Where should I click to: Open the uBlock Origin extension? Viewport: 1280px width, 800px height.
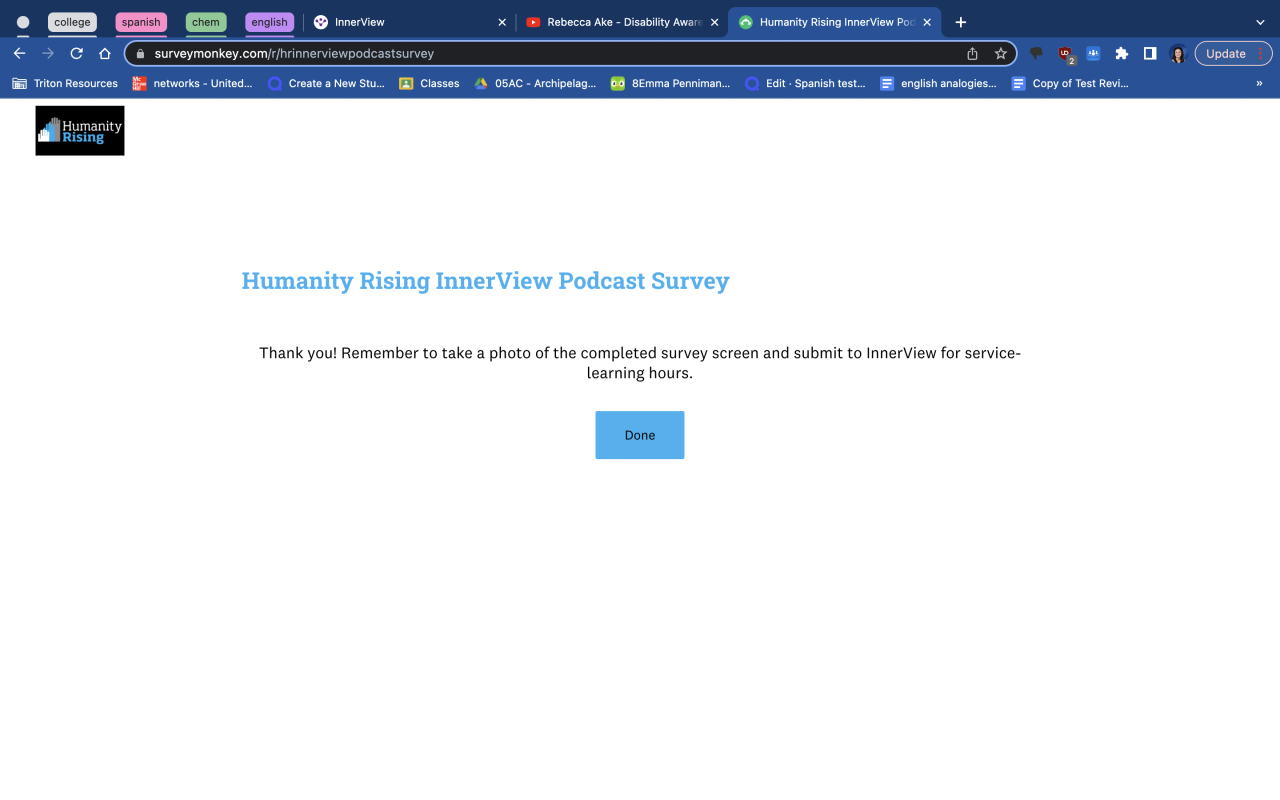pos(1066,55)
